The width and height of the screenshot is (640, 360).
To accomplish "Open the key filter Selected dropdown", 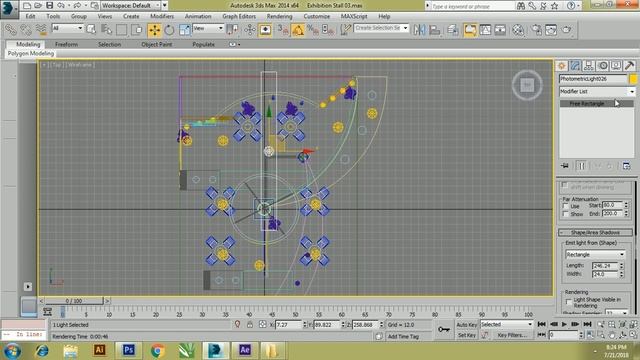I will click(x=506, y=324).
